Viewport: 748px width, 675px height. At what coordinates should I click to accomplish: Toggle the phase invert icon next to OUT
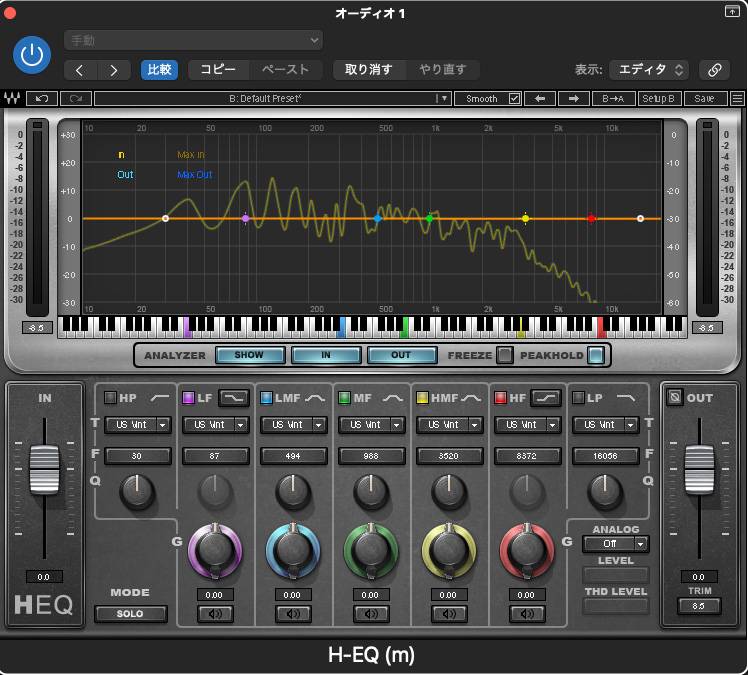pyautogui.click(x=675, y=397)
